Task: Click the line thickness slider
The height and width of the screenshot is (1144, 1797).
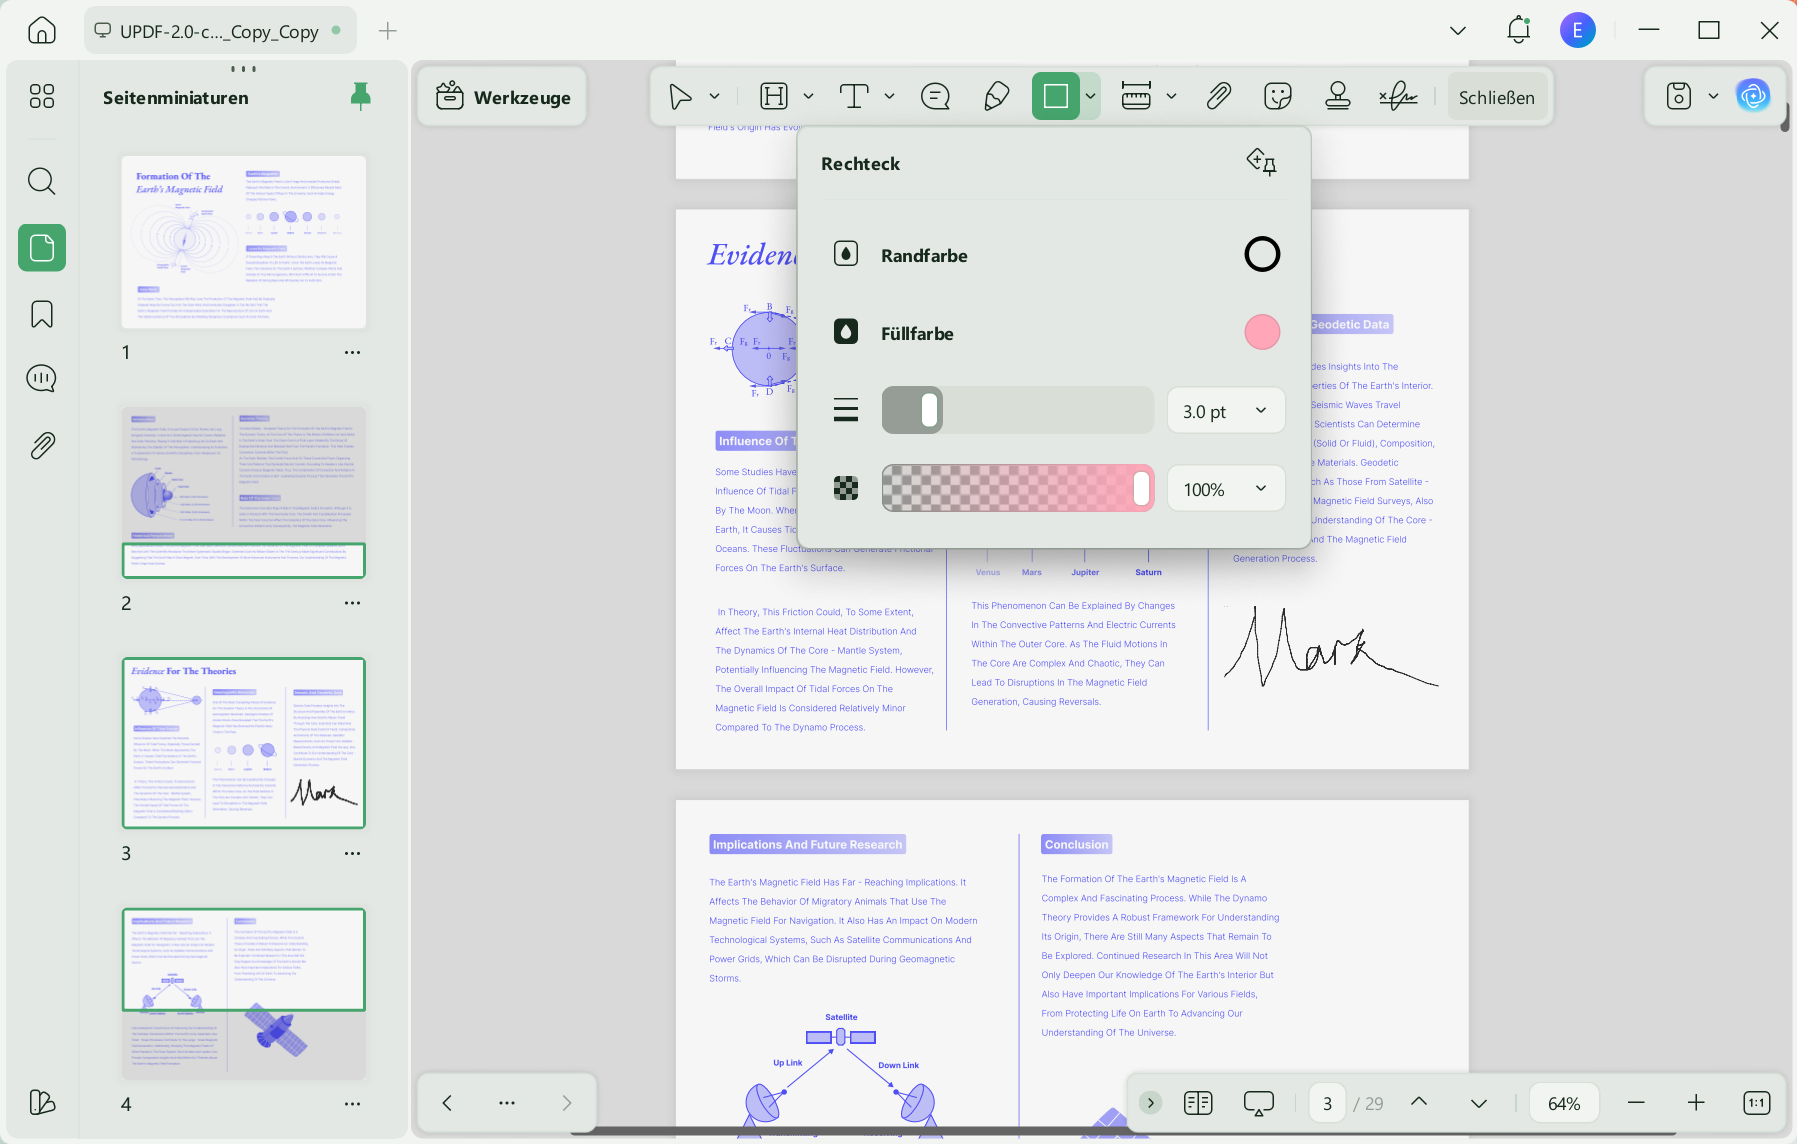Action: (x=1018, y=410)
